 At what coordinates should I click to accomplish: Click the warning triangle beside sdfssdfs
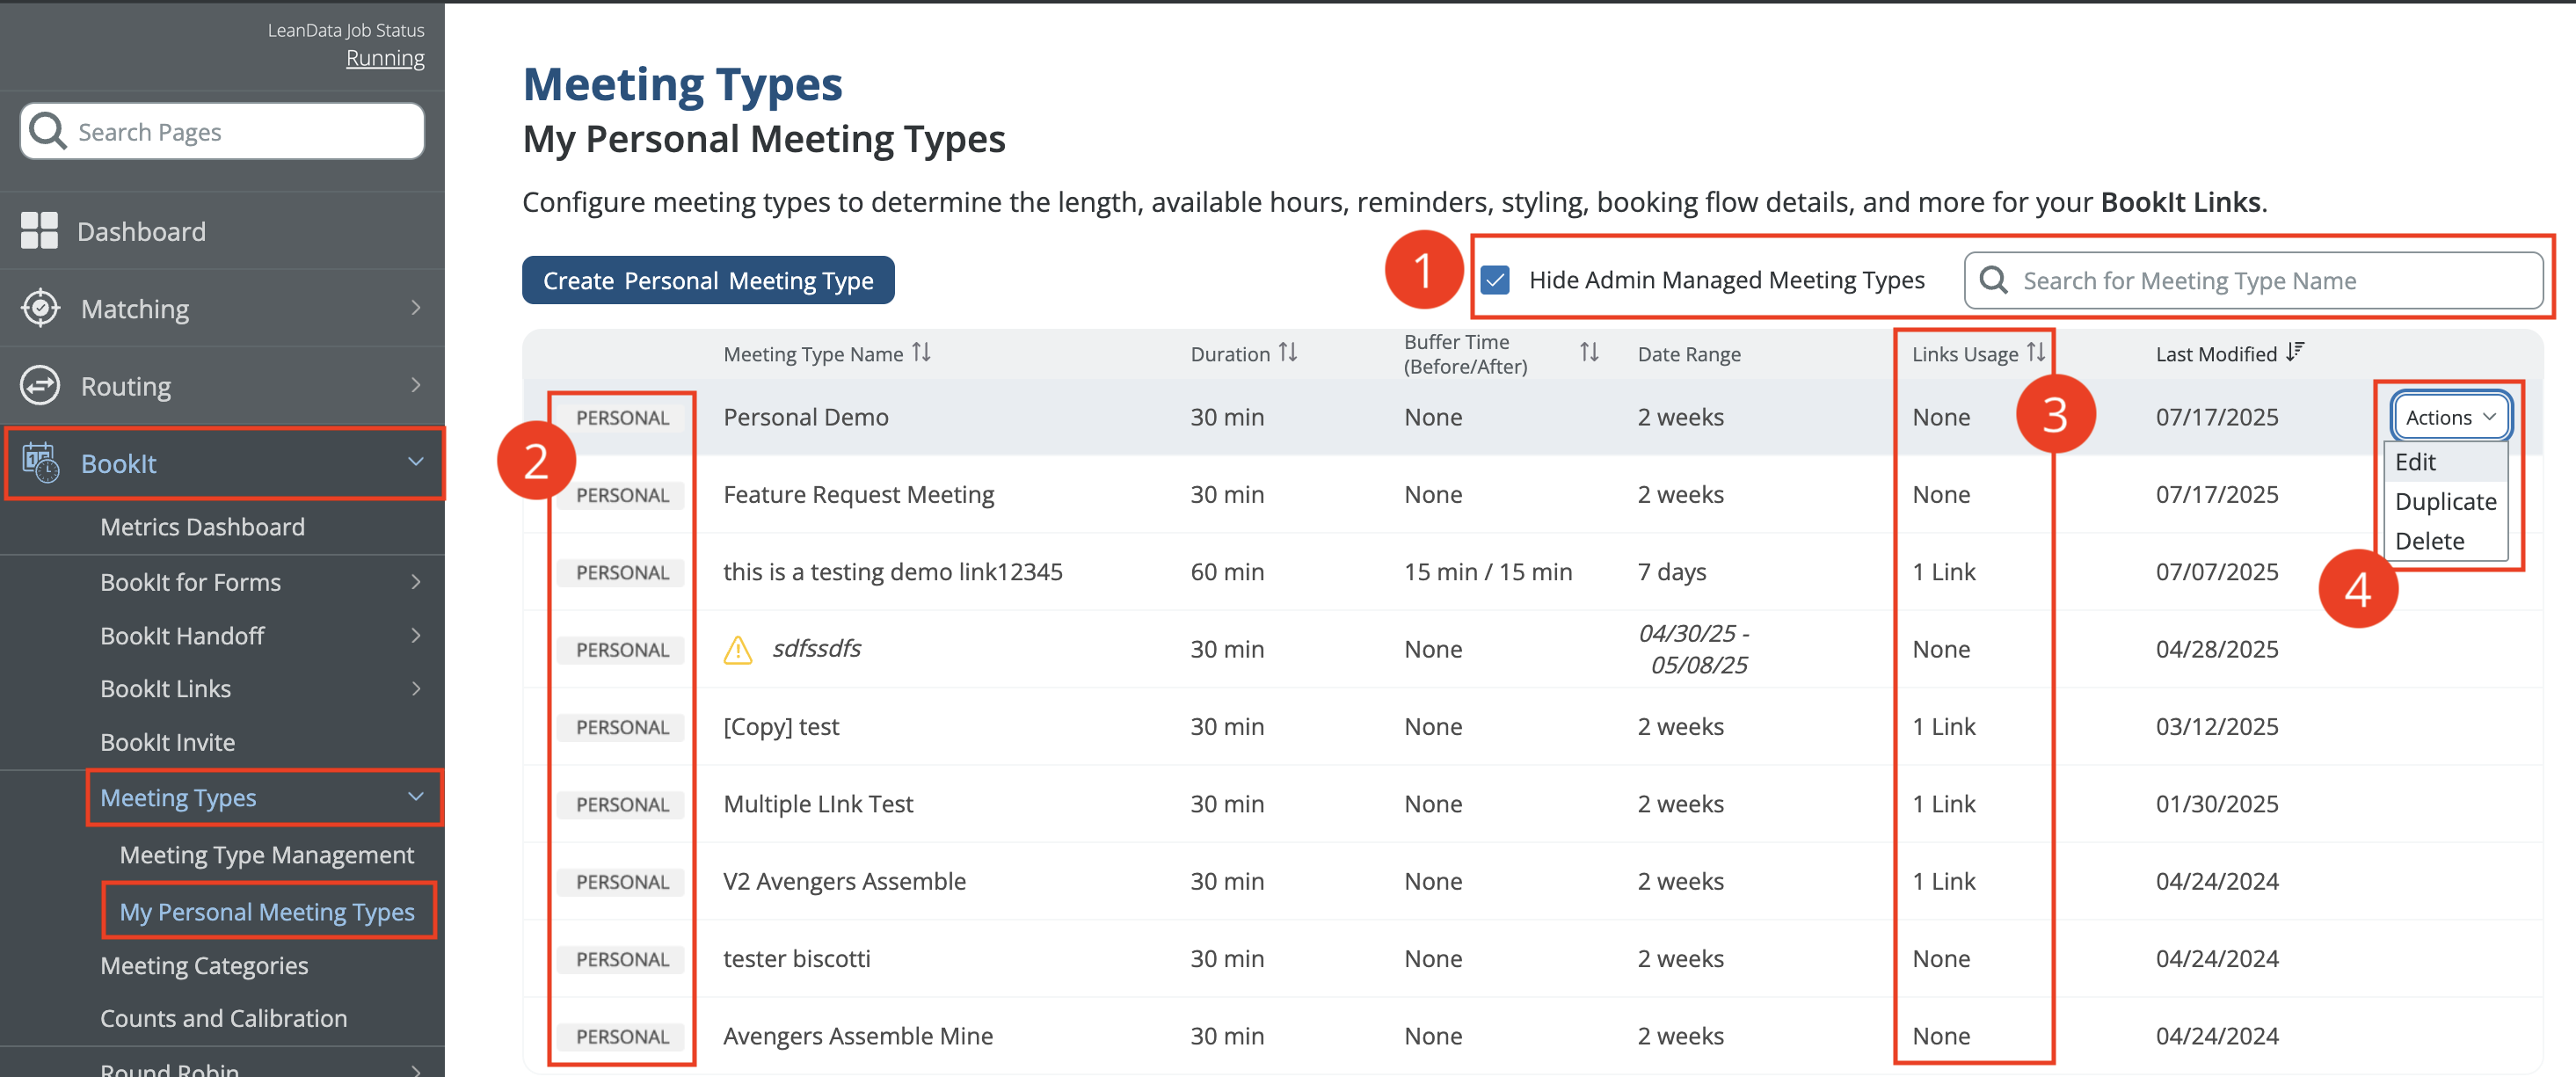point(737,650)
